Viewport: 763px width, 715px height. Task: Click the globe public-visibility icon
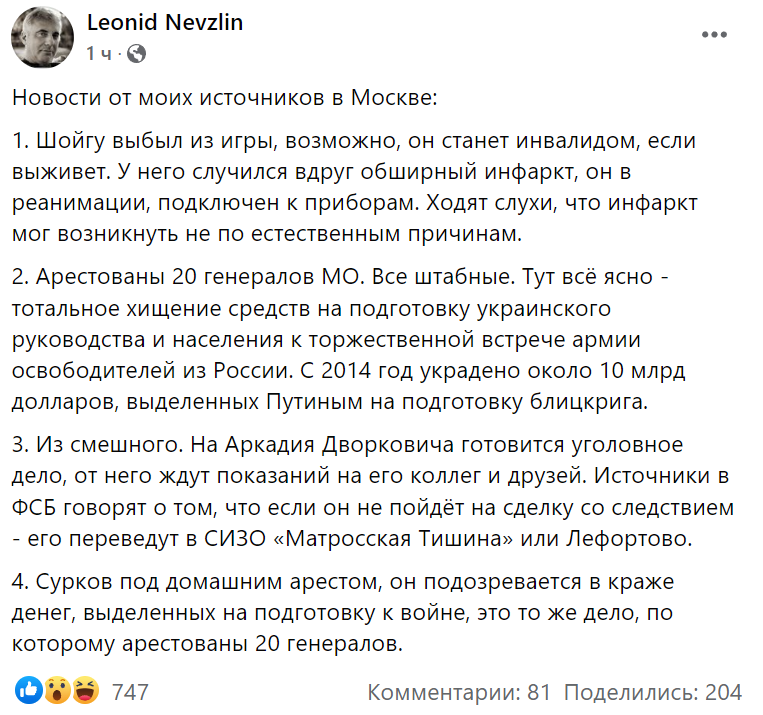click(137, 53)
